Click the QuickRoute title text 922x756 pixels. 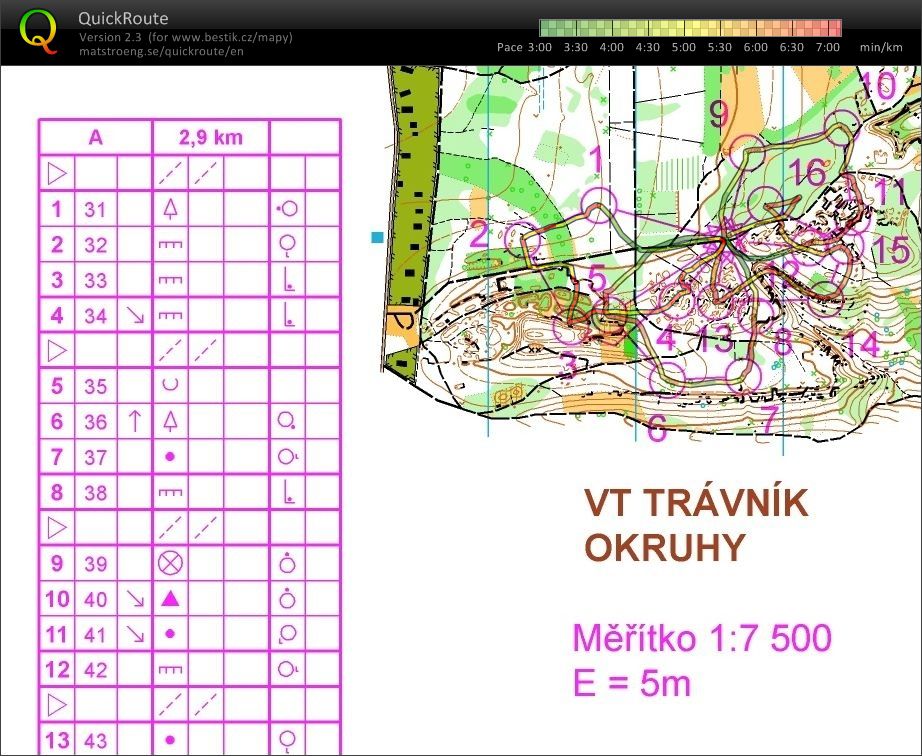(123, 18)
